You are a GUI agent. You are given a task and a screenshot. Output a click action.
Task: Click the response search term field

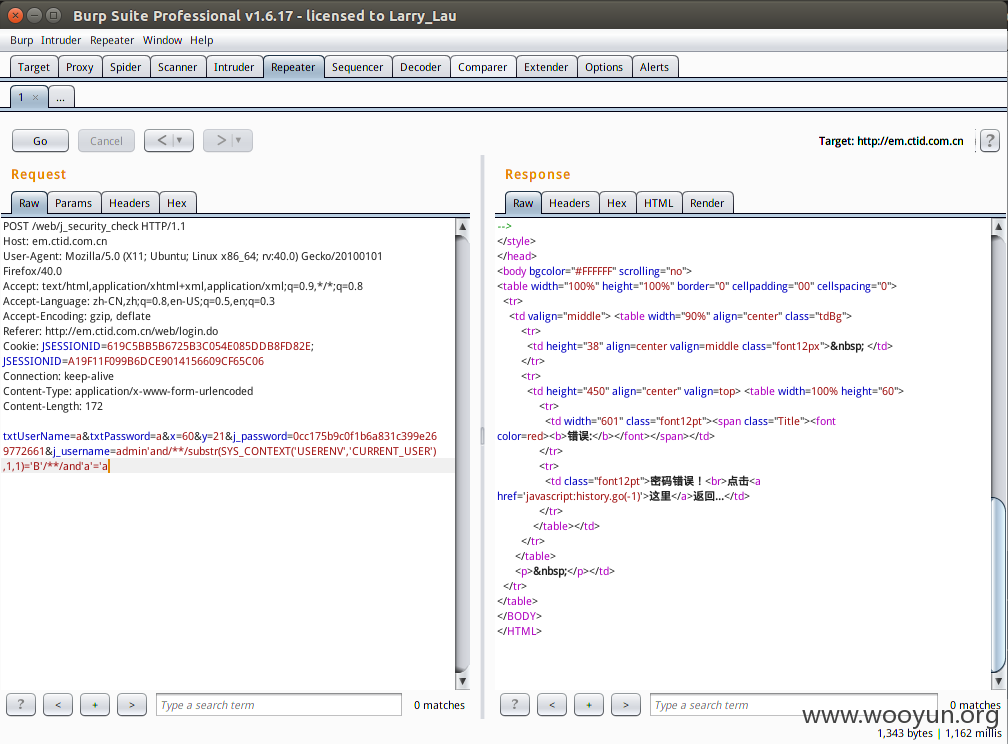click(x=793, y=705)
